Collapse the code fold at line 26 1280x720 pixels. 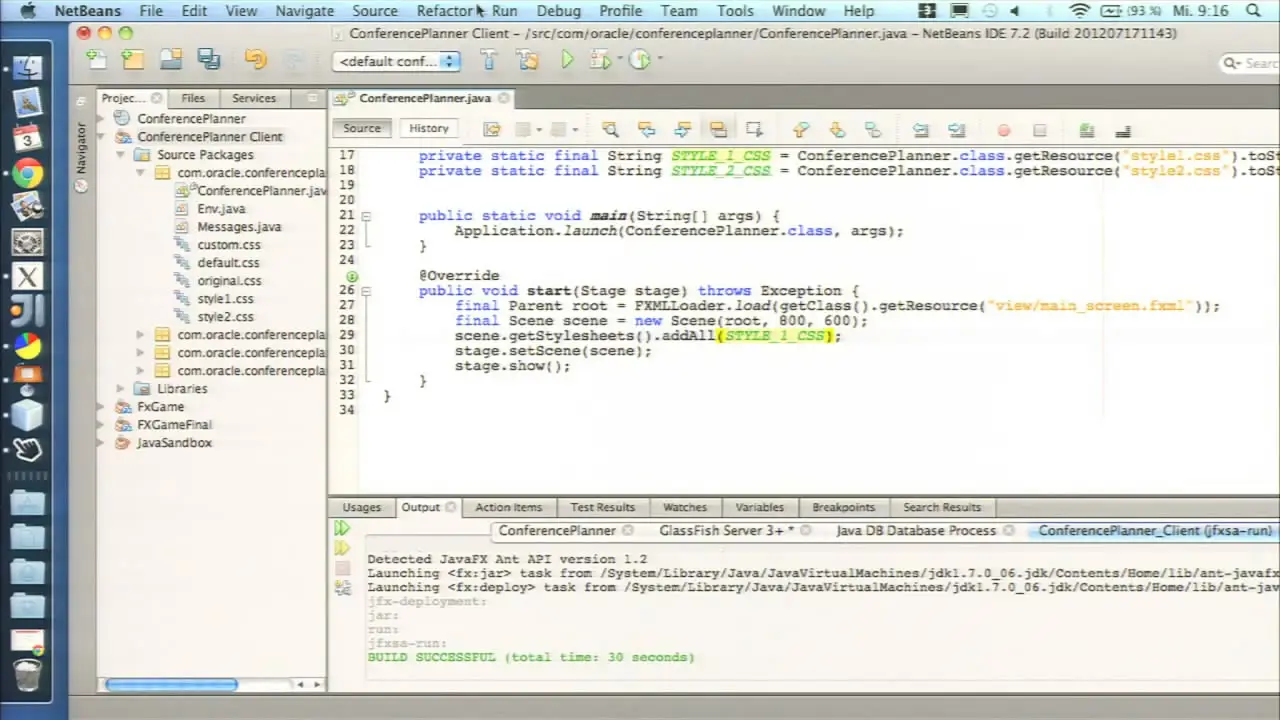click(366, 291)
